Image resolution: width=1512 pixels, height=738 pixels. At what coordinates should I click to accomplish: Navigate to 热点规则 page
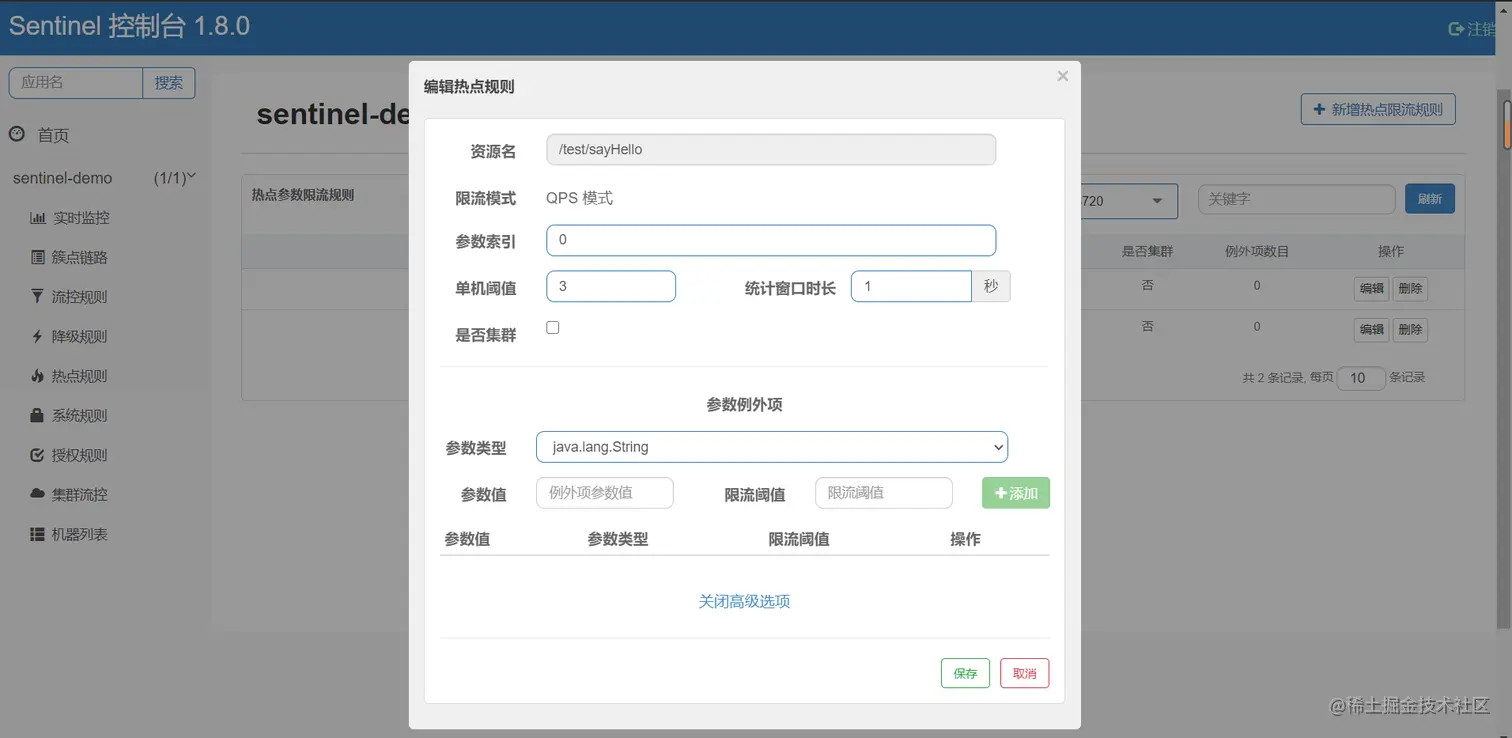coord(79,376)
